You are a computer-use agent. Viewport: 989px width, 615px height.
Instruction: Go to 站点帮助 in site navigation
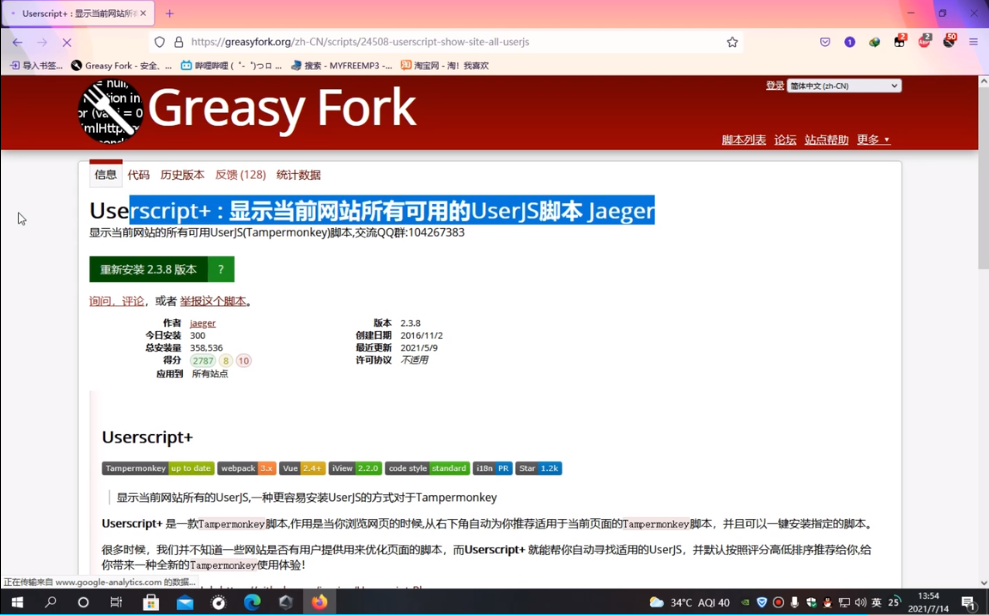826,140
